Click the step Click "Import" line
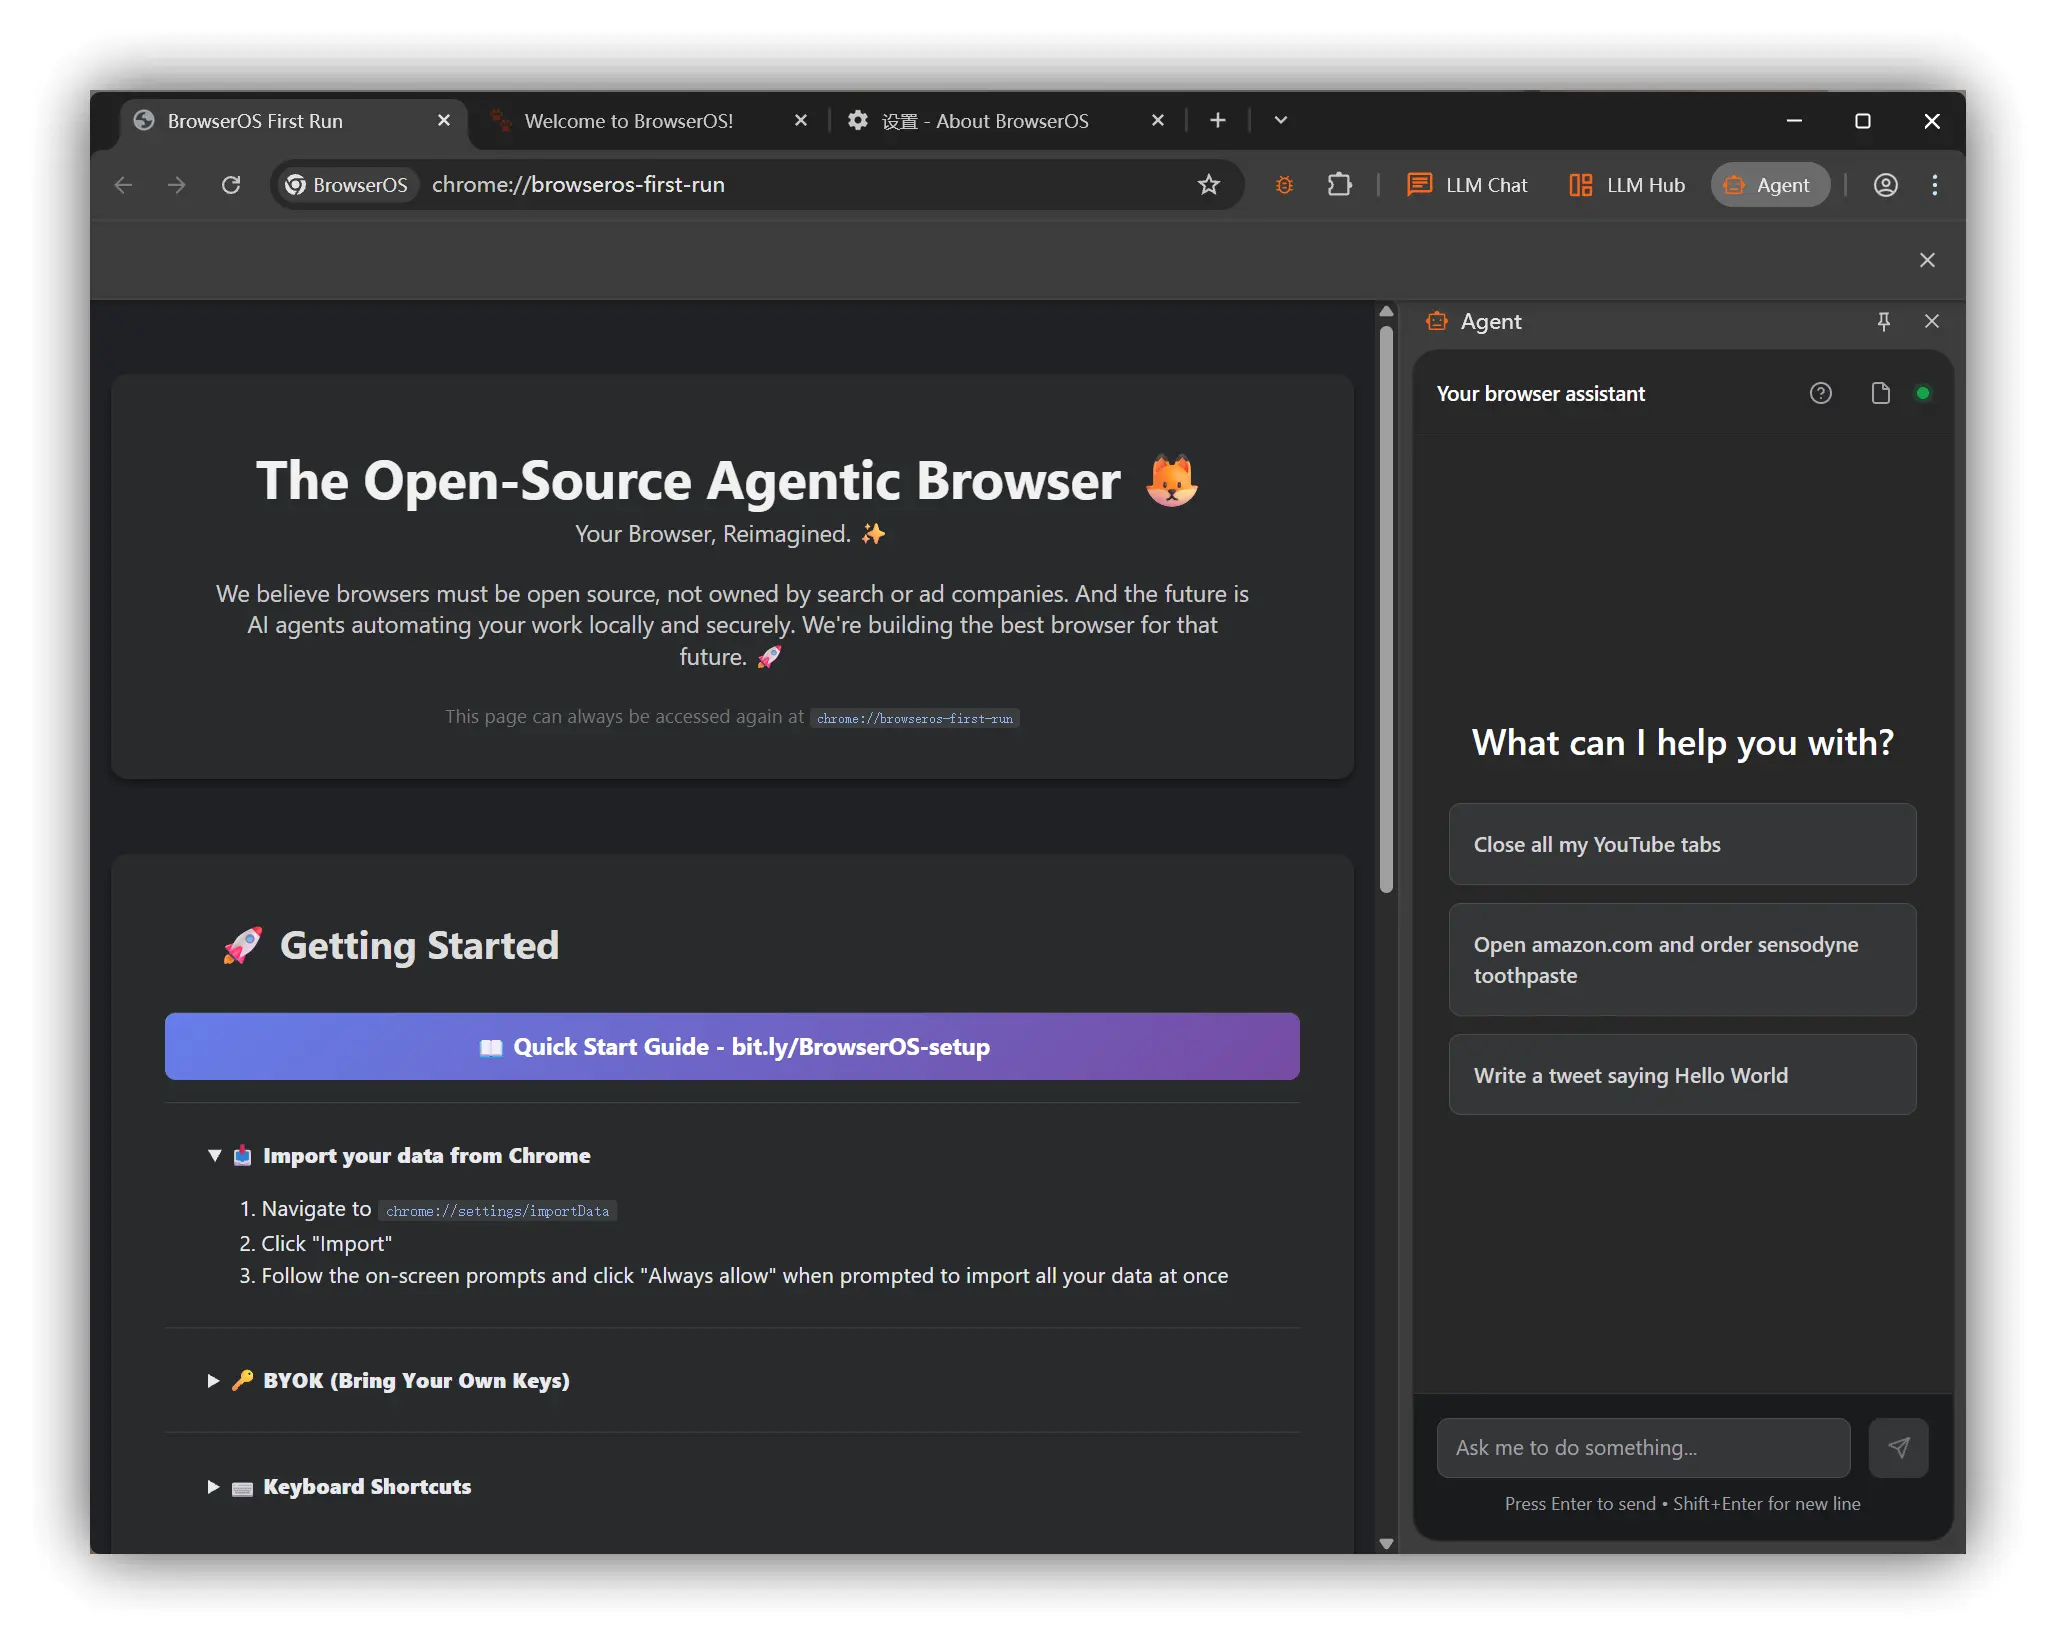 [316, 1243]
